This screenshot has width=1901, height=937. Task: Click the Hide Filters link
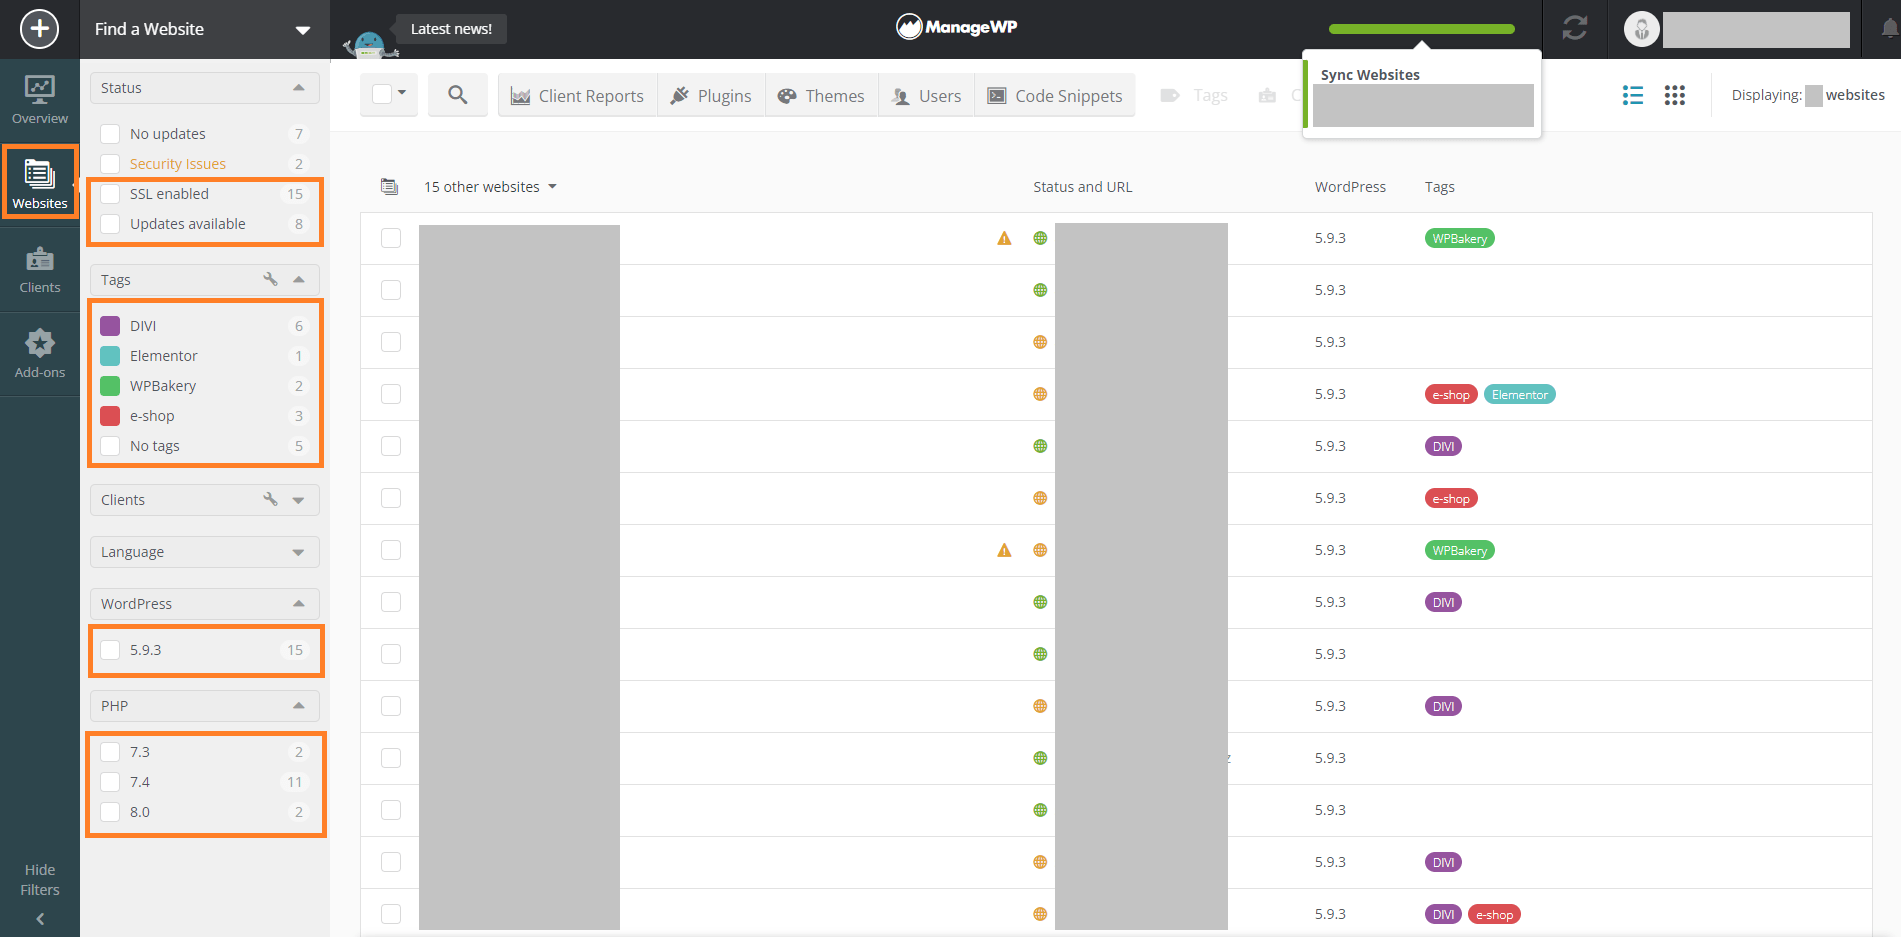[x=40, y=880]
